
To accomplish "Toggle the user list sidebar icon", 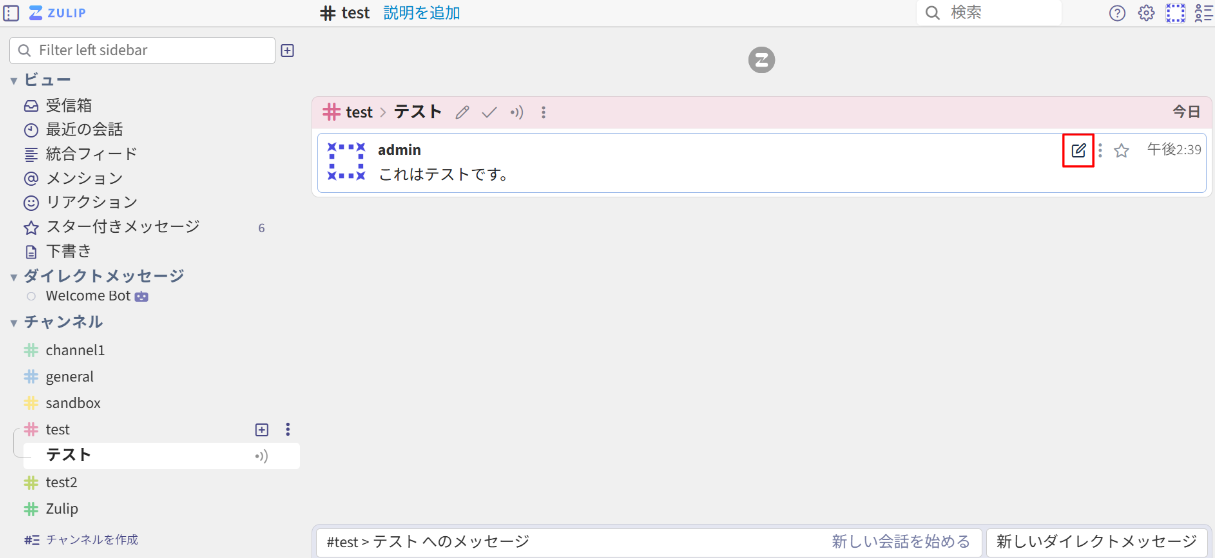I will (1203, 13).
